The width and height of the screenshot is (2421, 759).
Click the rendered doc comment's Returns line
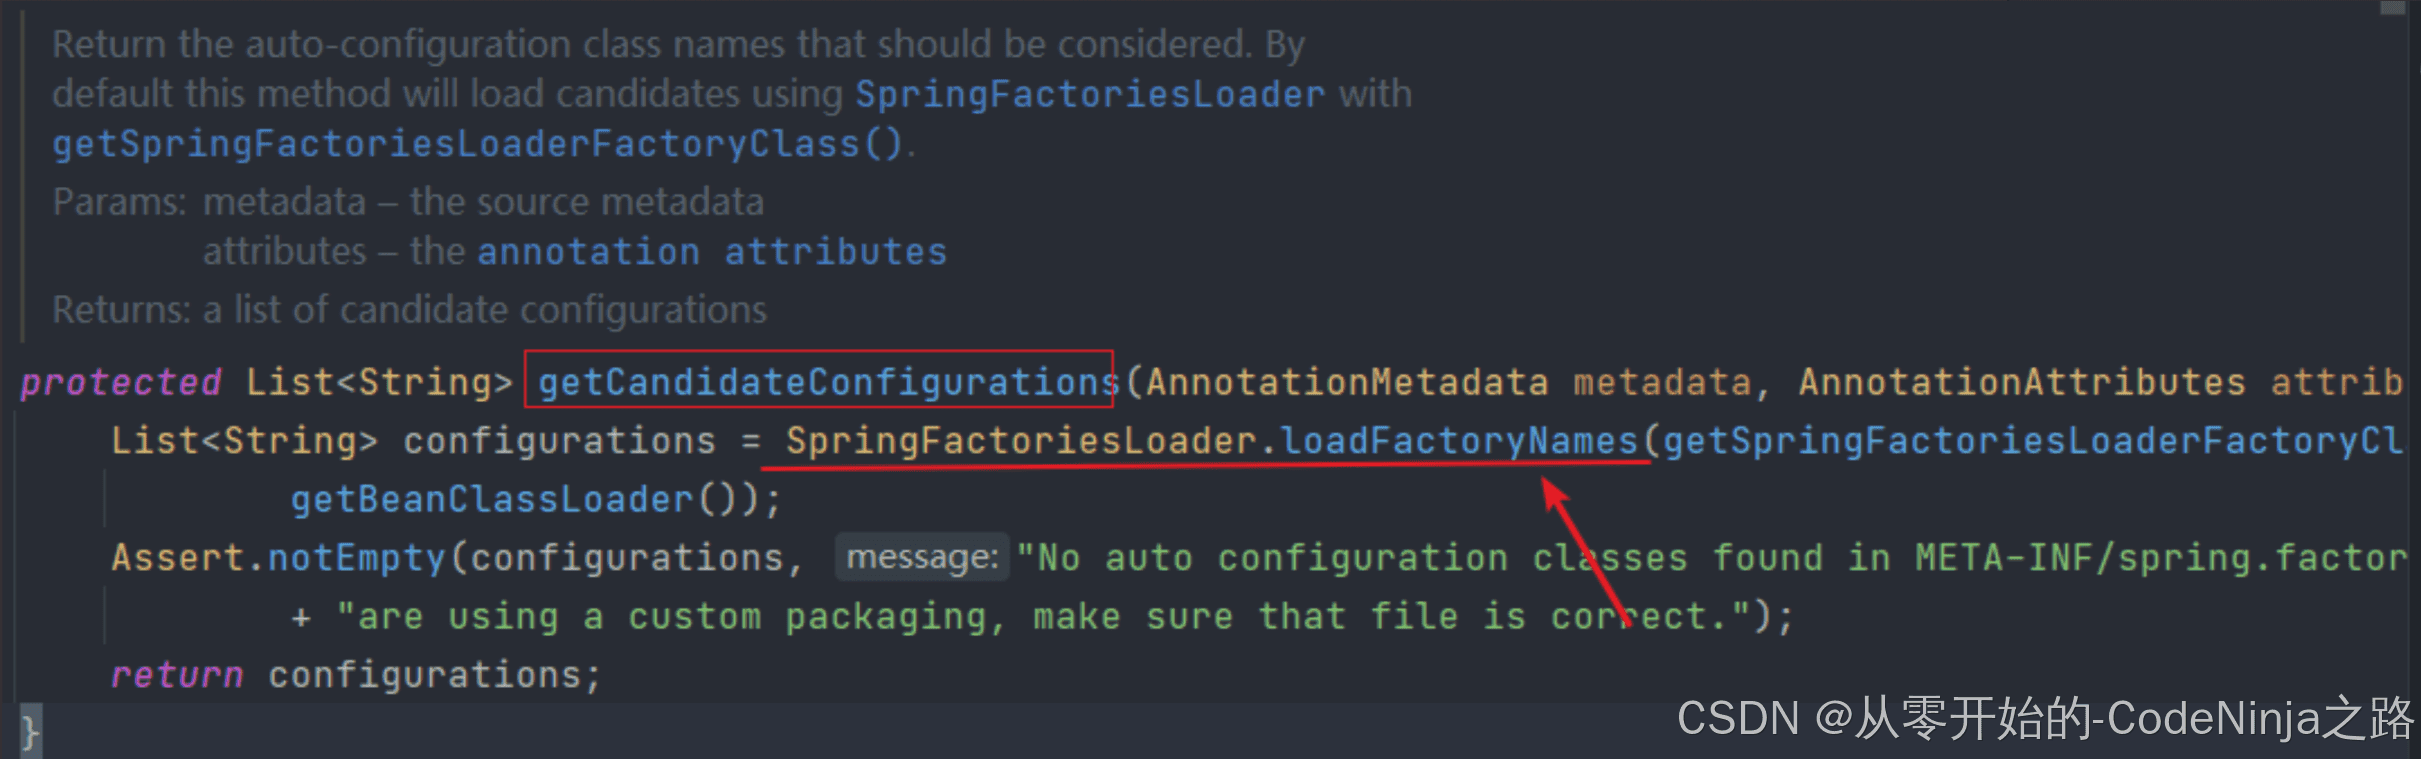[410, 310]
